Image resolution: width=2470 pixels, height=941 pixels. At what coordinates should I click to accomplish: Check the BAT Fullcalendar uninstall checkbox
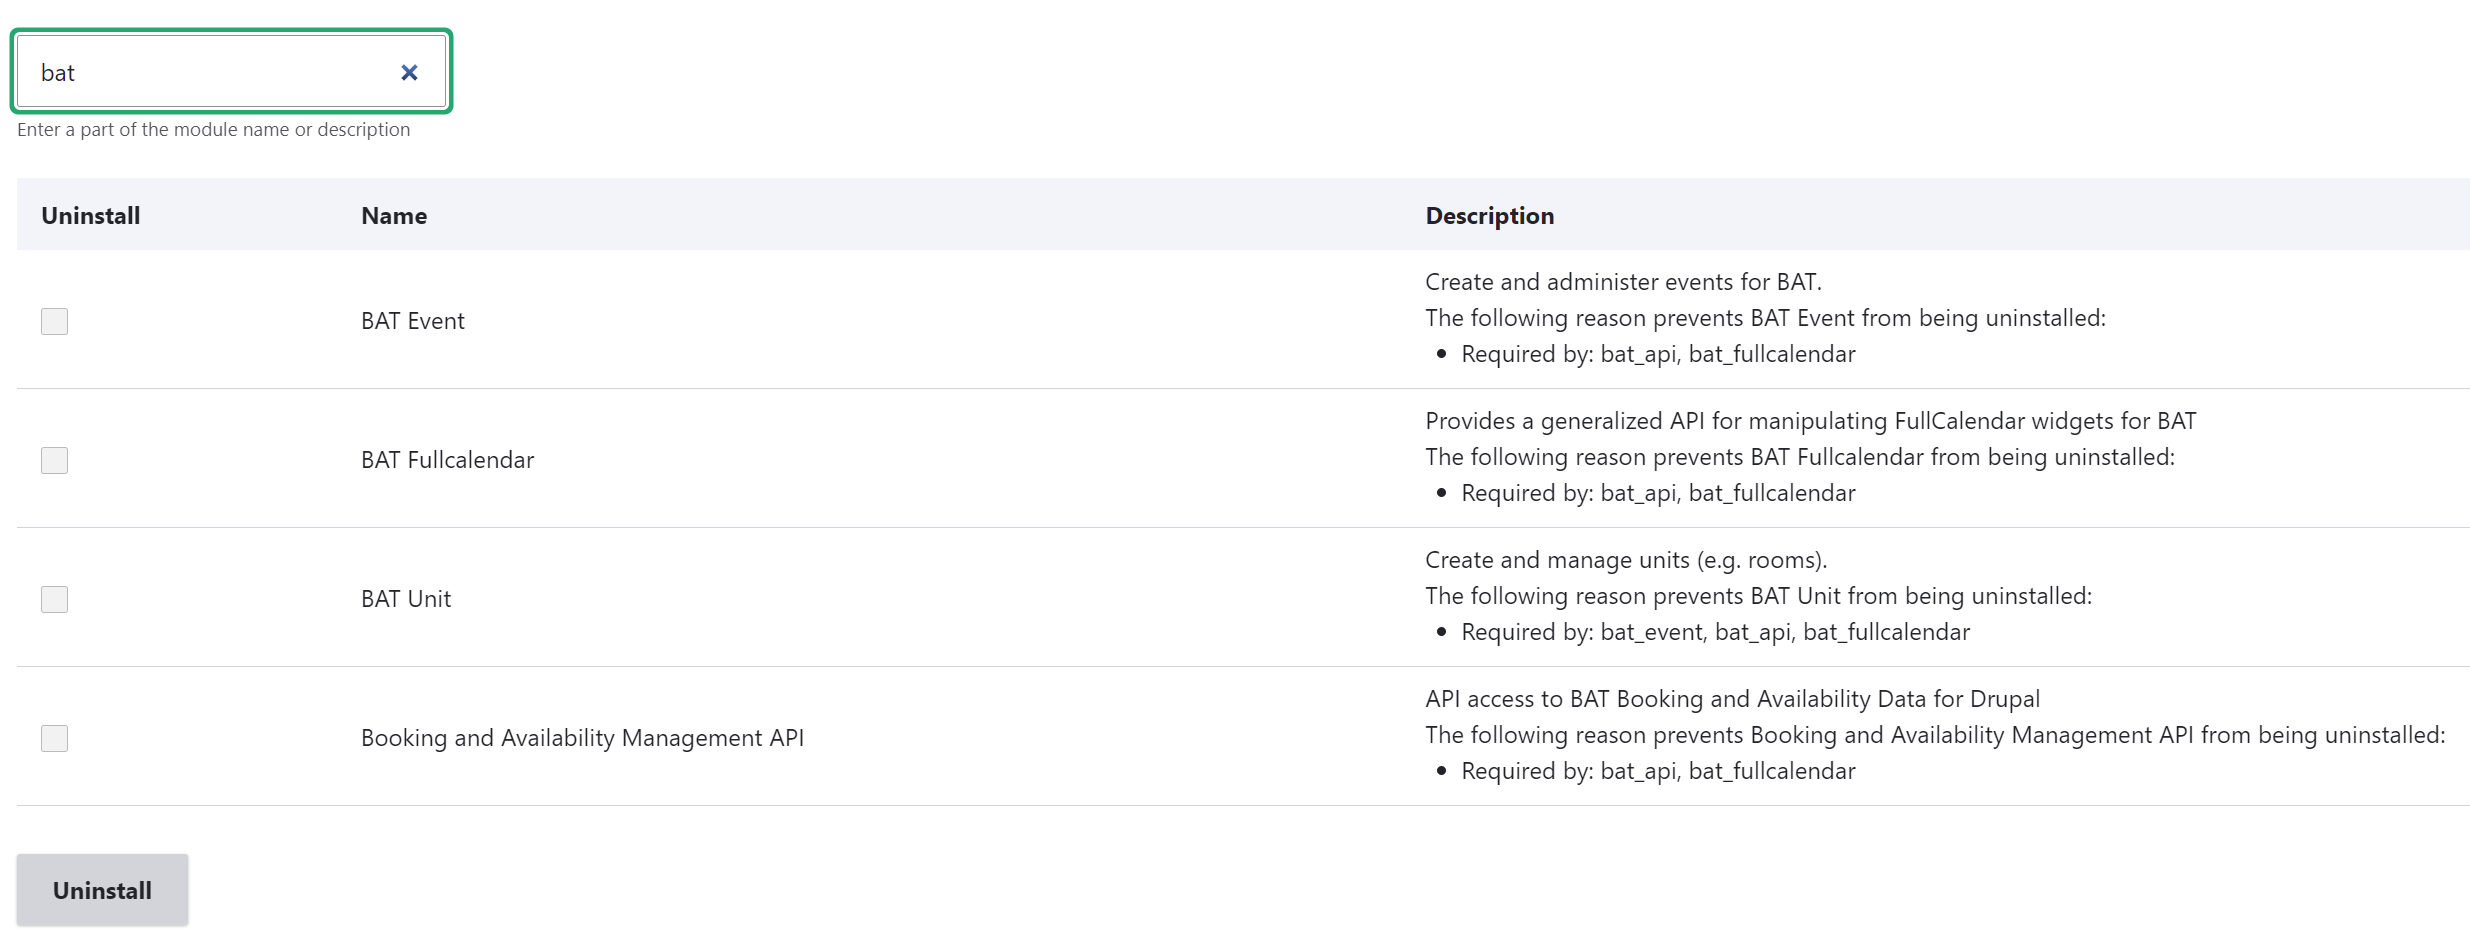coord(54,460)
